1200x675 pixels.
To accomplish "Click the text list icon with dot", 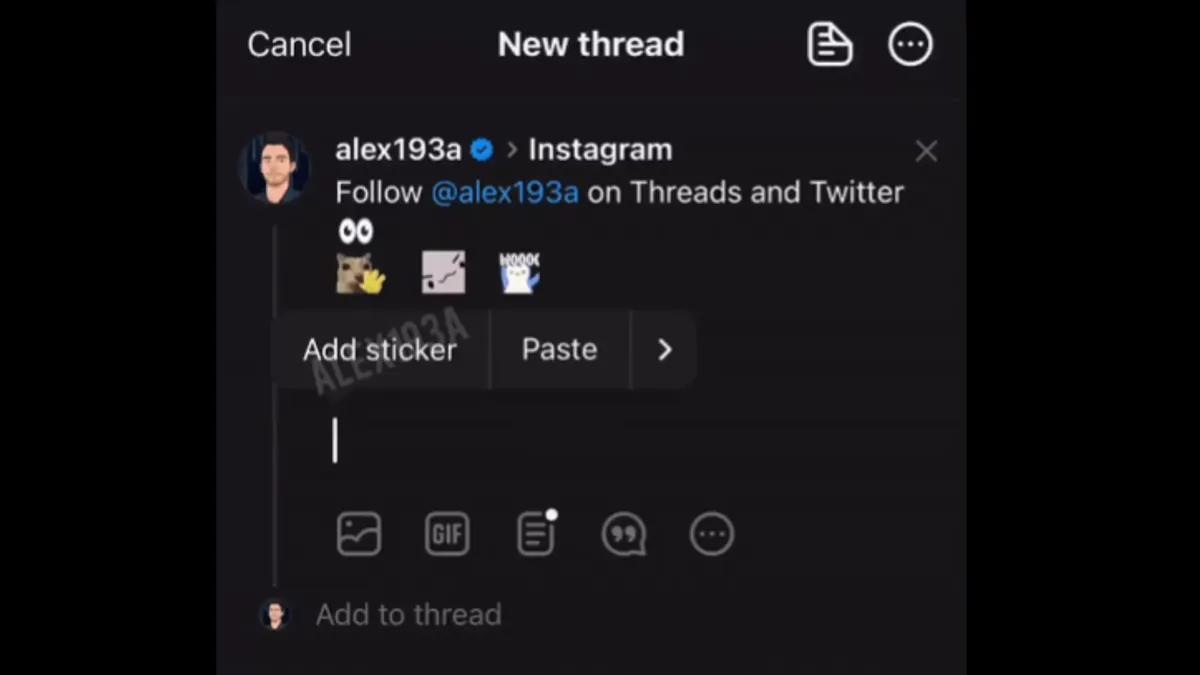I will click(x=536, y=534).
